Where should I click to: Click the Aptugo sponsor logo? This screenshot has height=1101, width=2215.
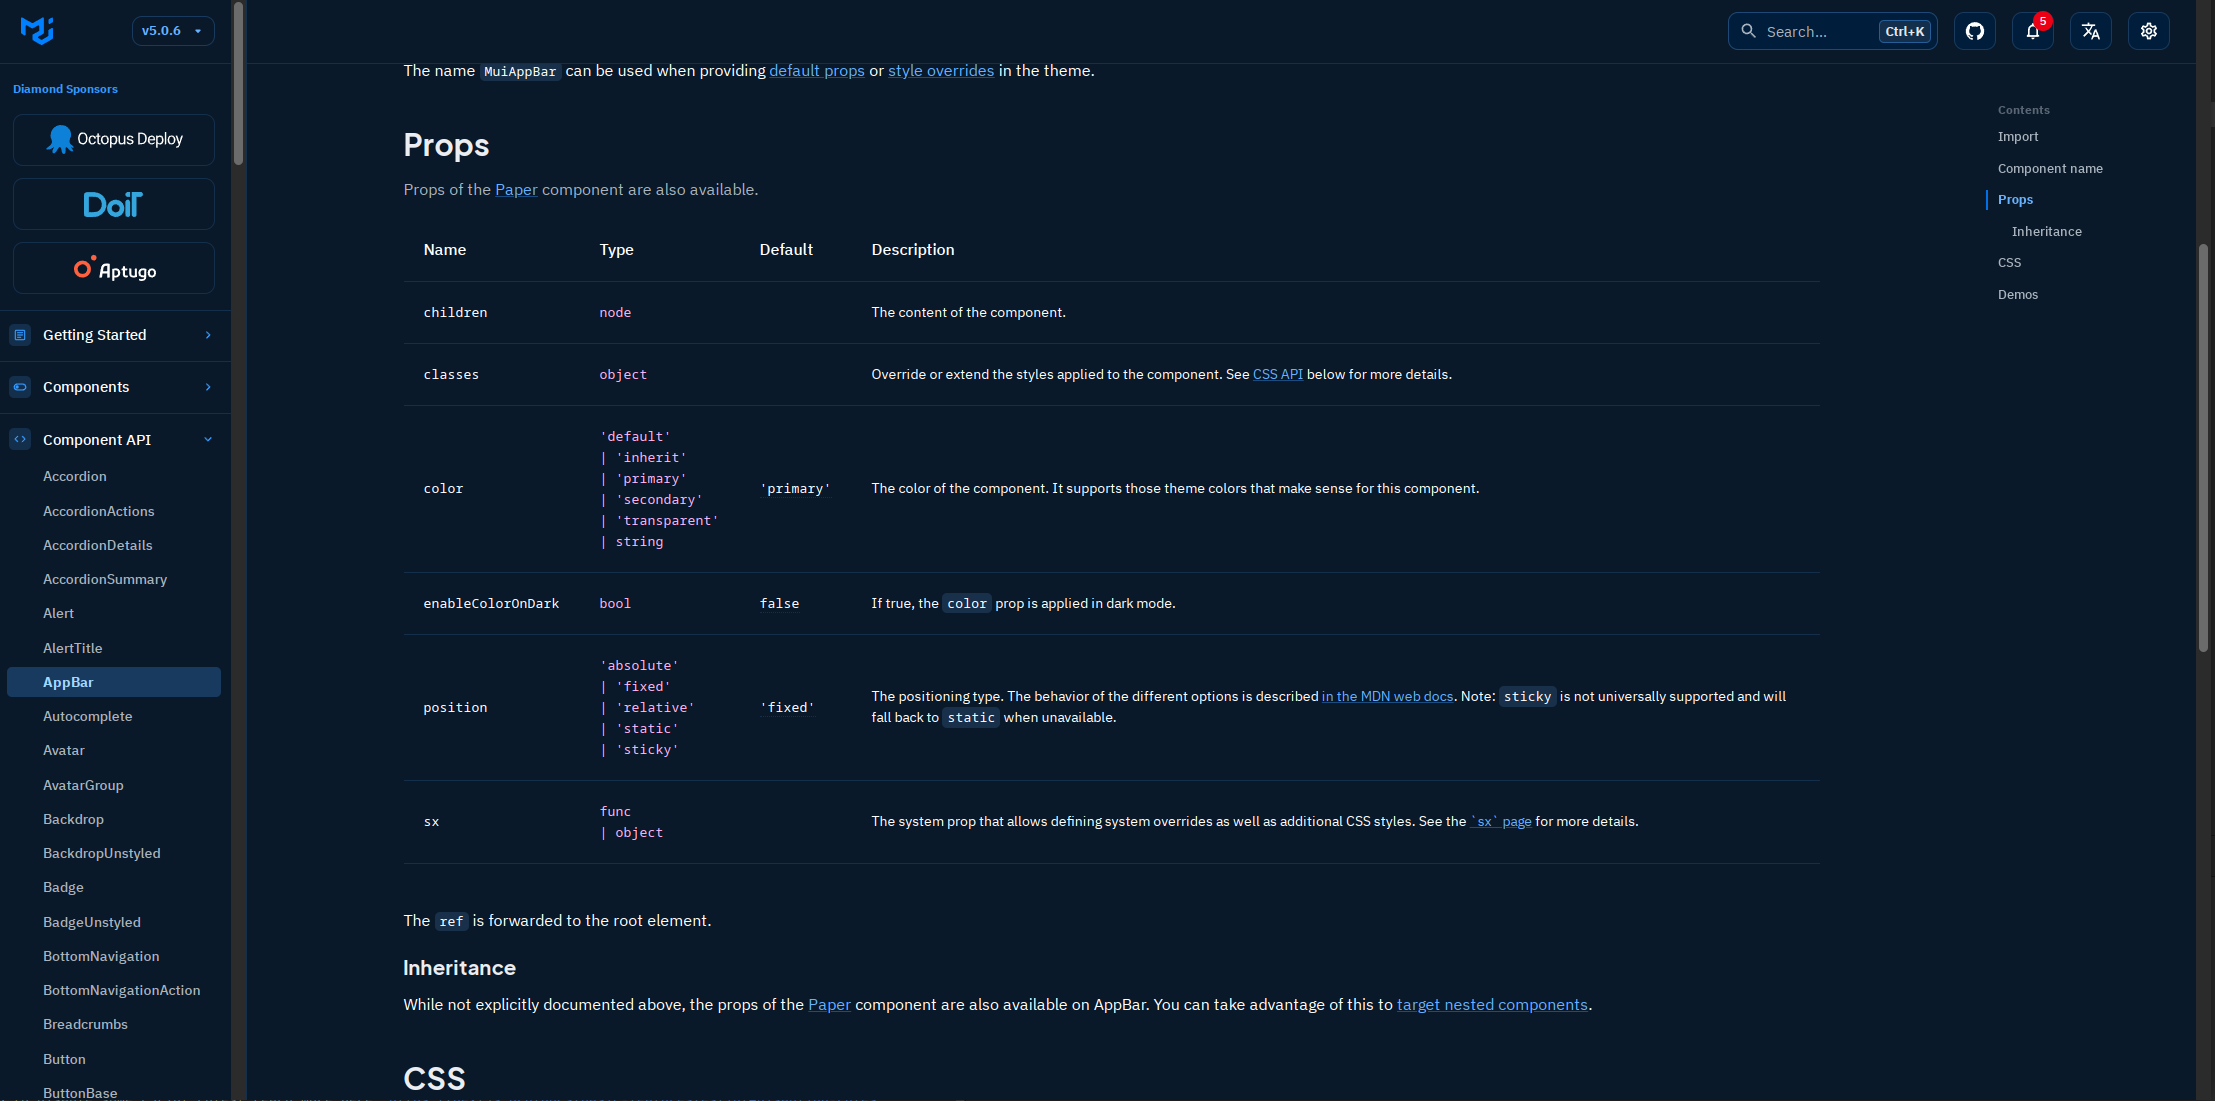coord(113,268)
